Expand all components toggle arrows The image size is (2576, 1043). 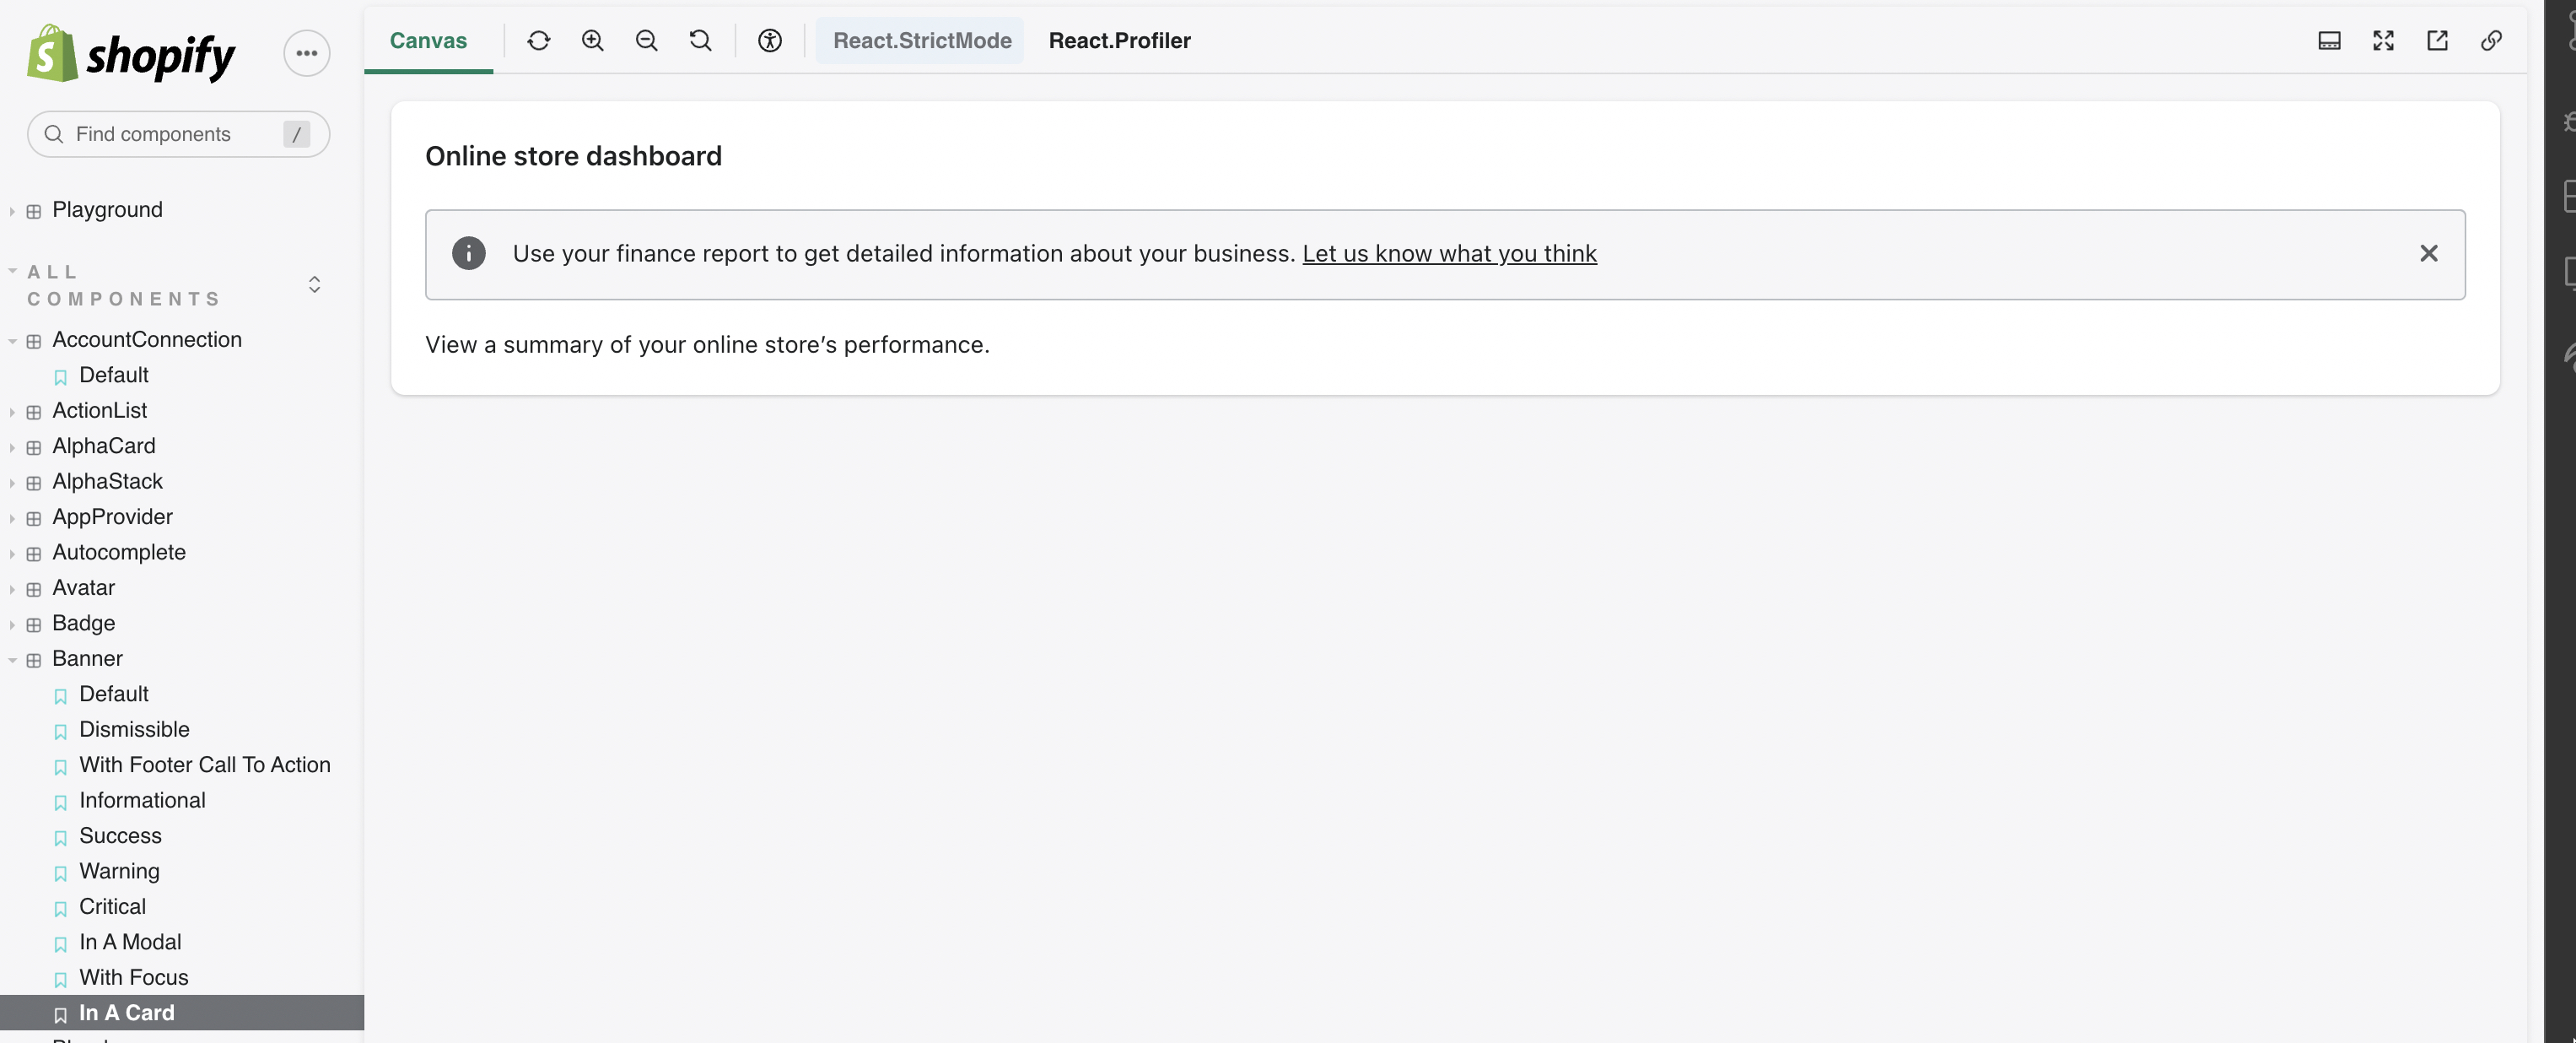point(314,285)
